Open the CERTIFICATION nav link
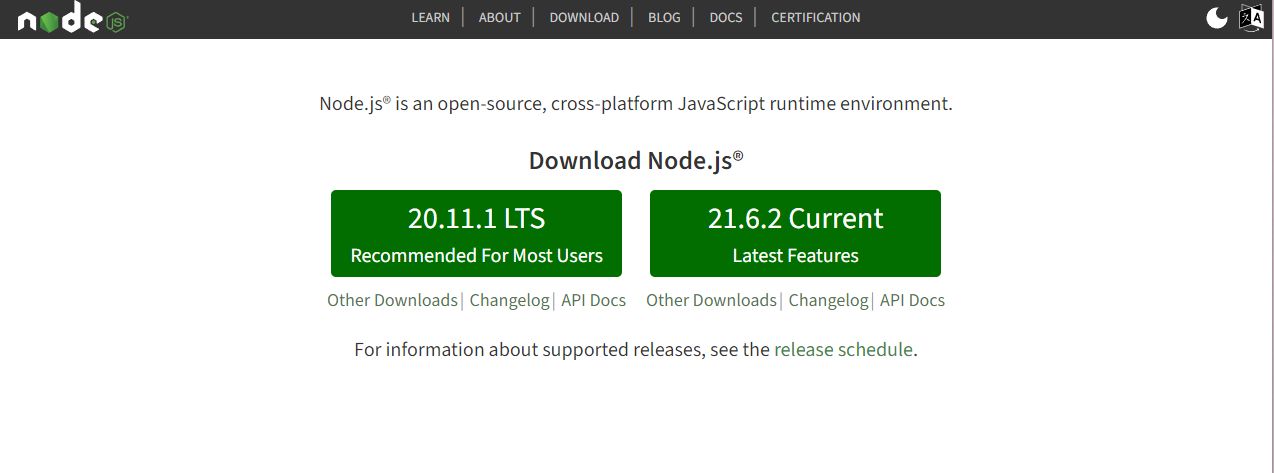Screen dimensions: 1274x473 point(816,17)
